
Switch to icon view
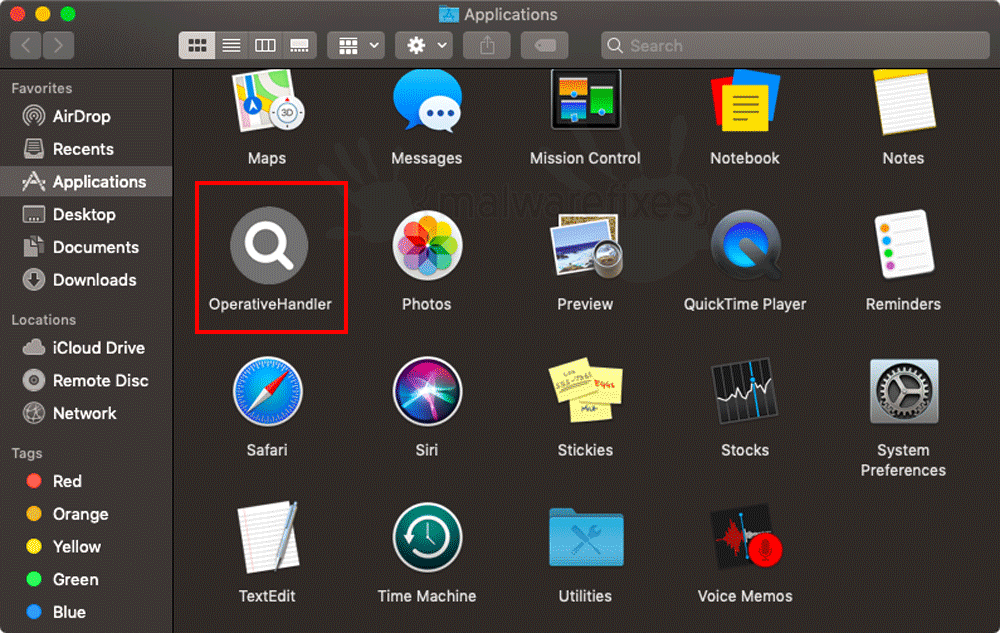point(196,46)
